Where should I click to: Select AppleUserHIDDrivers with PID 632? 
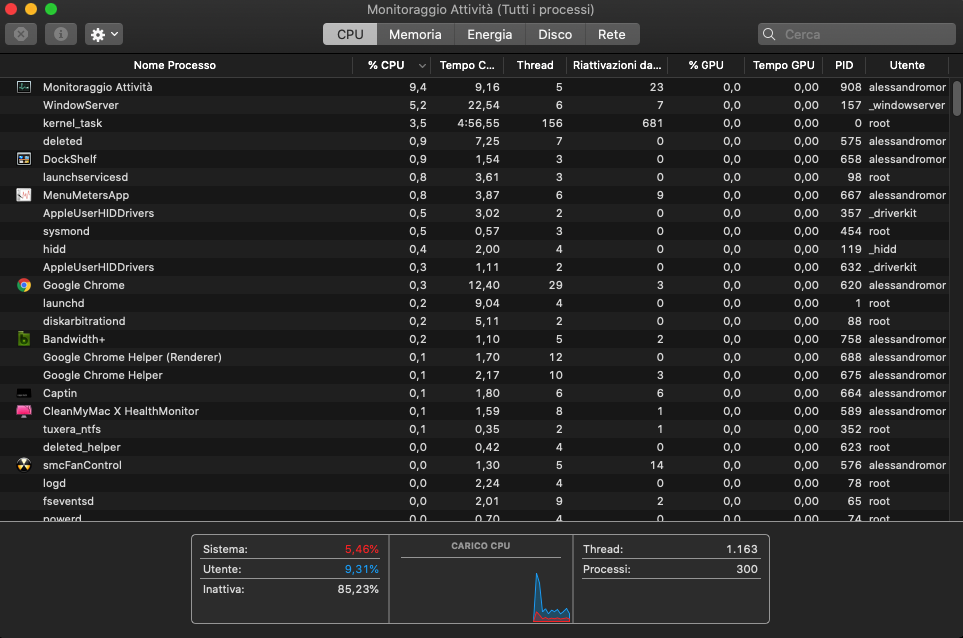(475, 267)
